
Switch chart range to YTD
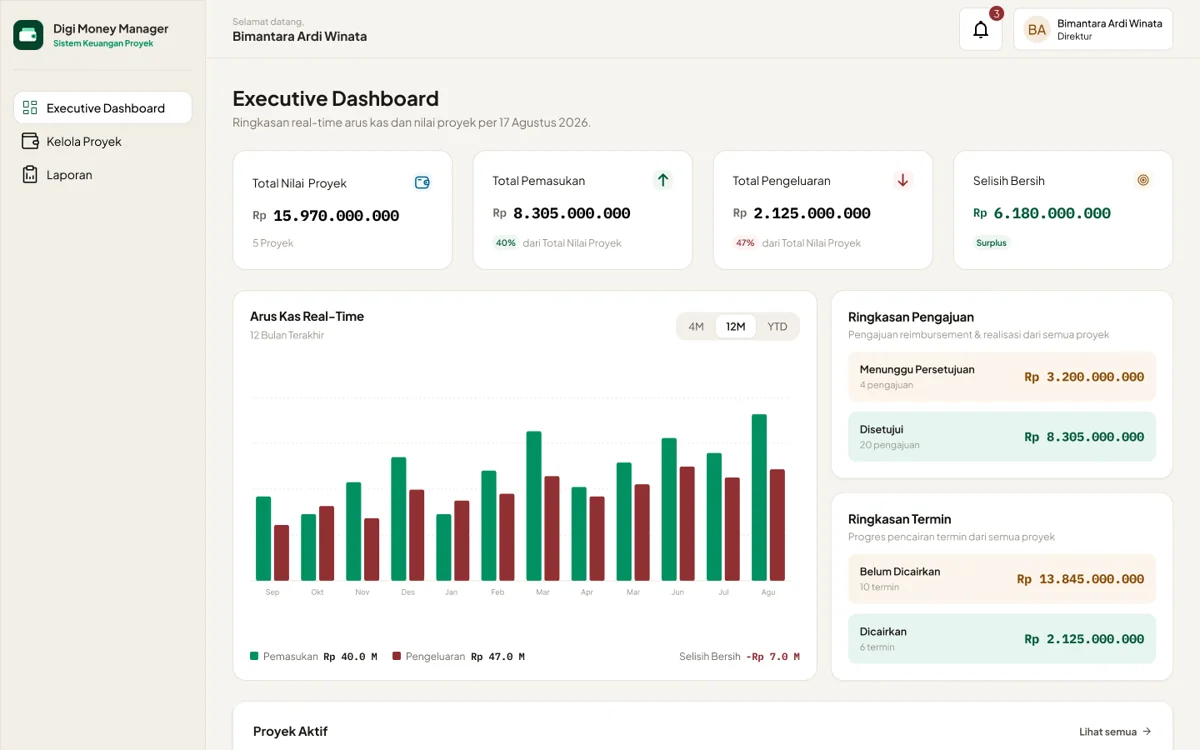pos(777,327)
